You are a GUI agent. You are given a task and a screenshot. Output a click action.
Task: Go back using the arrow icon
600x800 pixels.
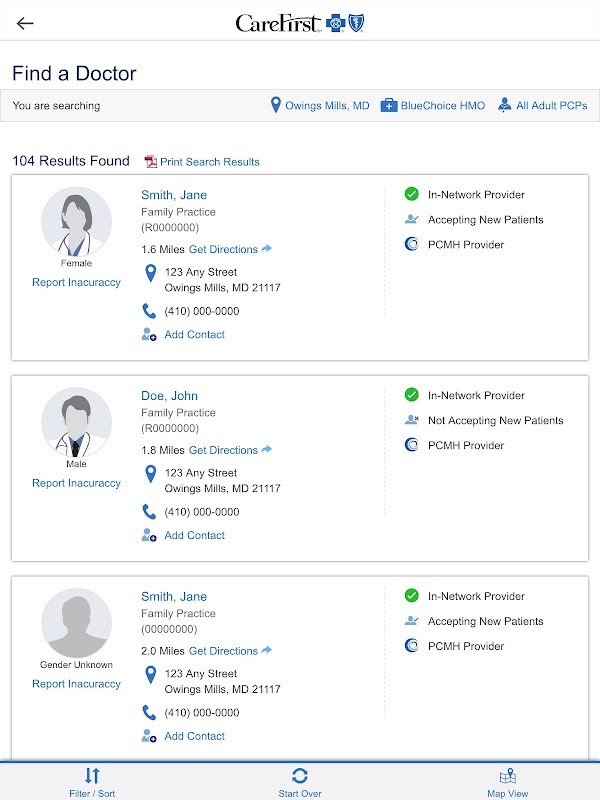tap(24, 23)
